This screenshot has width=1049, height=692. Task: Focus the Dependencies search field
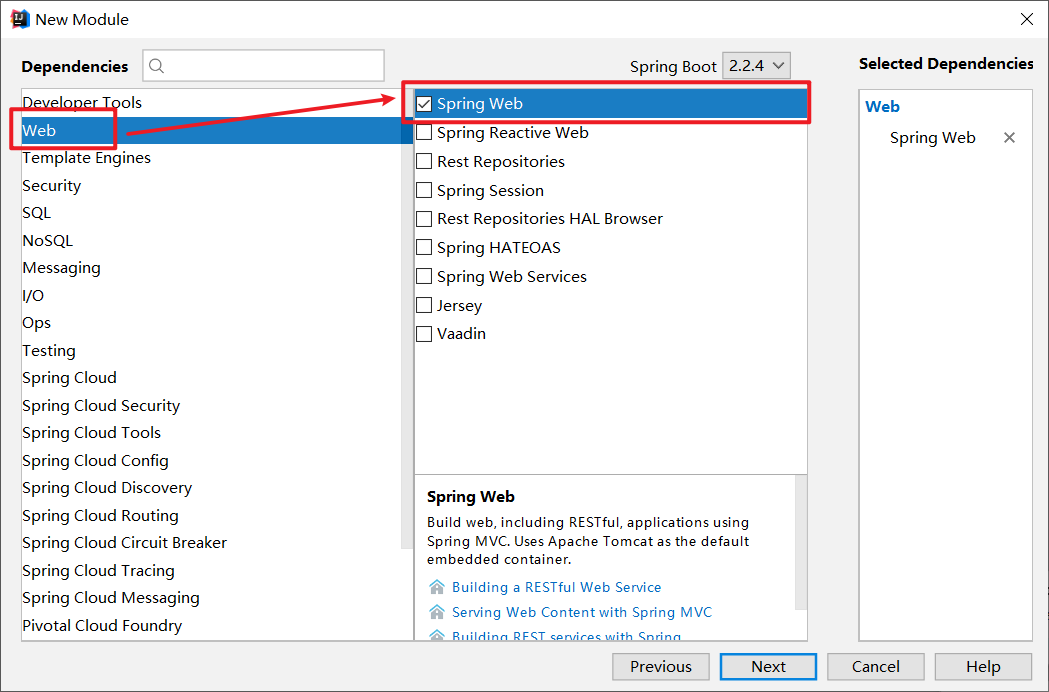272,67
